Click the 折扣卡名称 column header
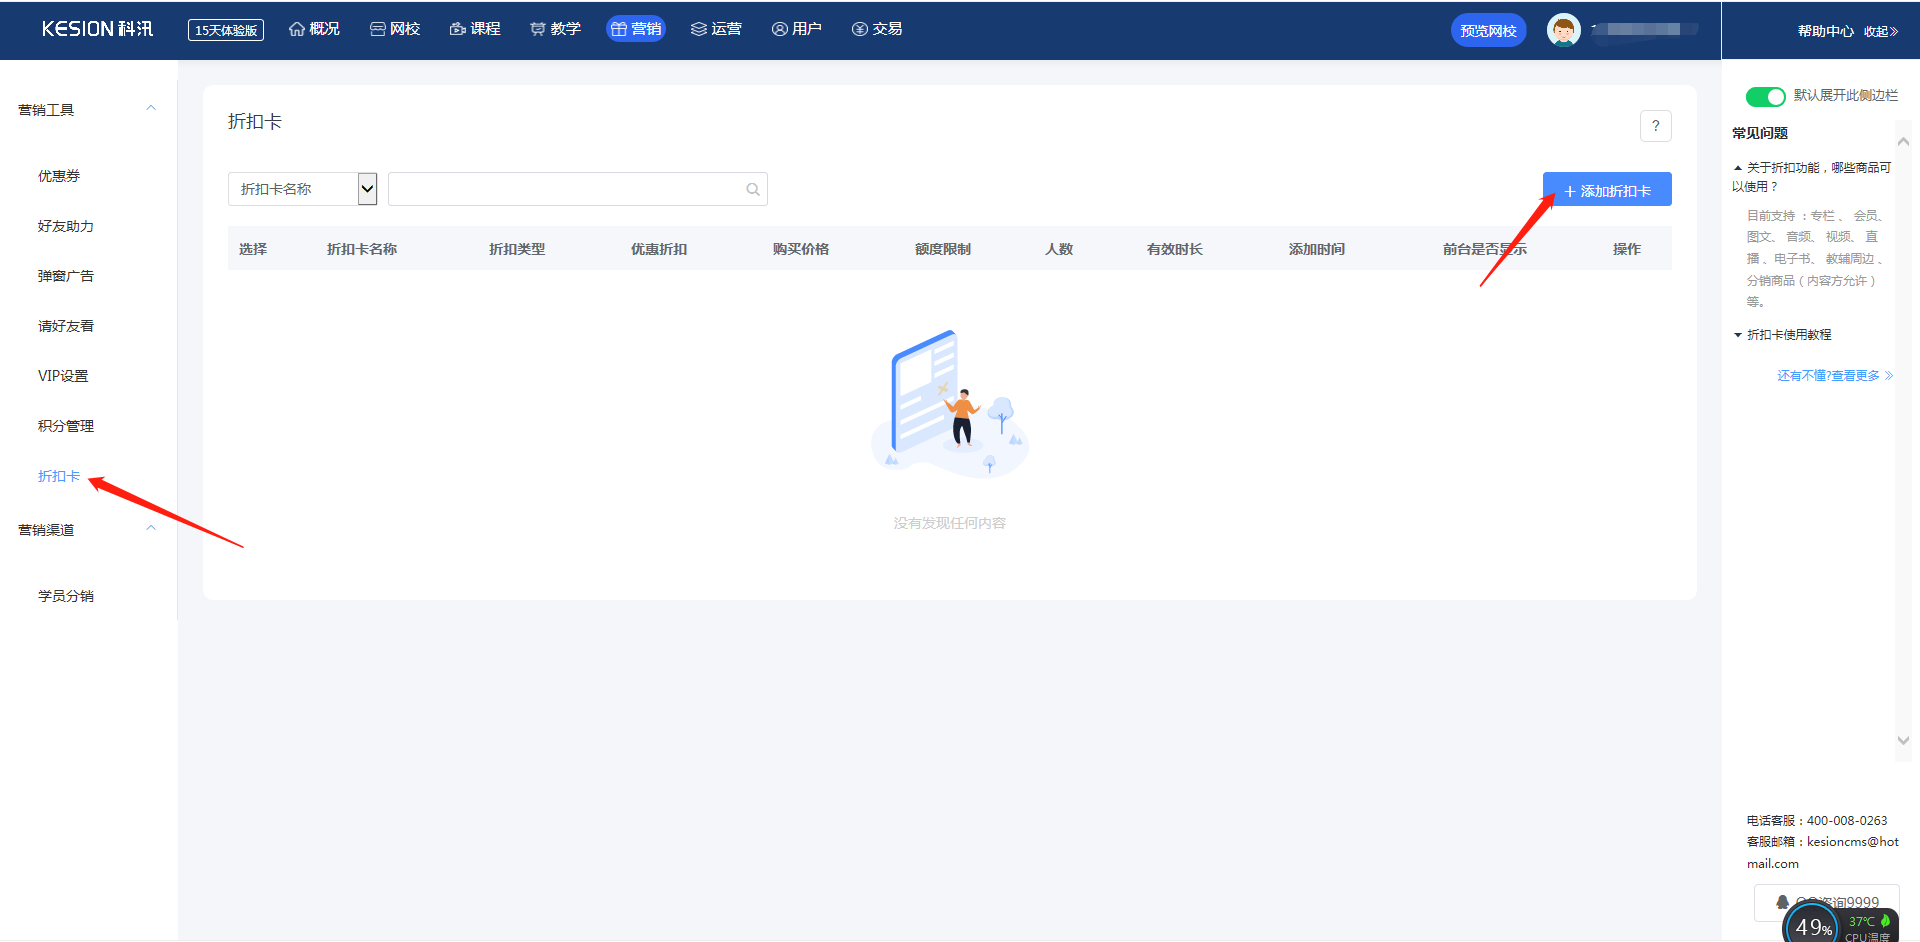1920x942 pixels. (362, 249)
